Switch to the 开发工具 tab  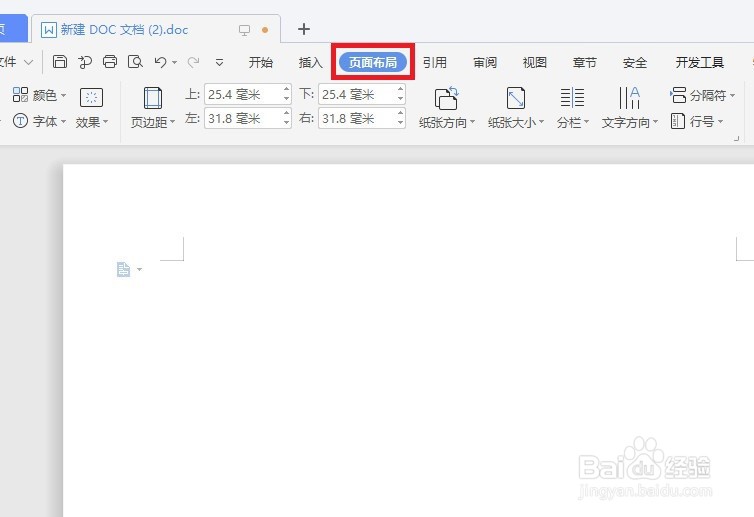pos(700,63)
